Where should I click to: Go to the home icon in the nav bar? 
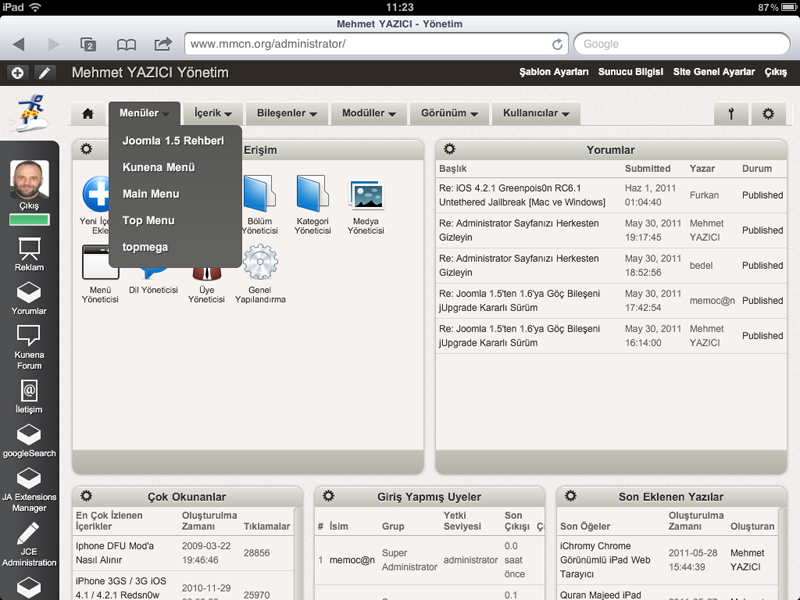(x=88, y=113)
